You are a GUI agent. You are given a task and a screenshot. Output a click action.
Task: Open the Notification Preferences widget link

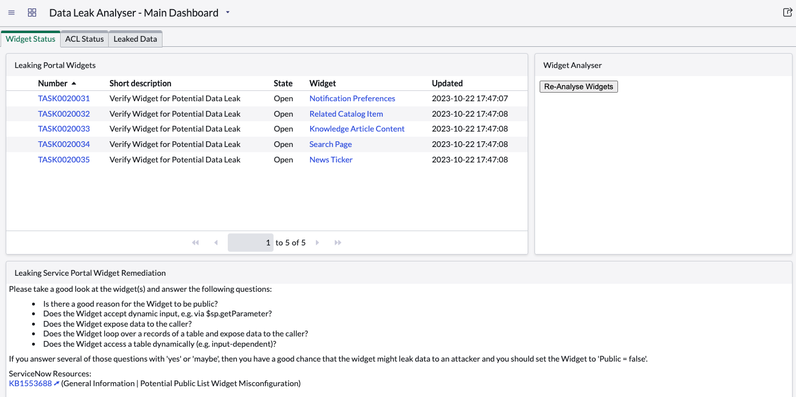coord(352,98)
